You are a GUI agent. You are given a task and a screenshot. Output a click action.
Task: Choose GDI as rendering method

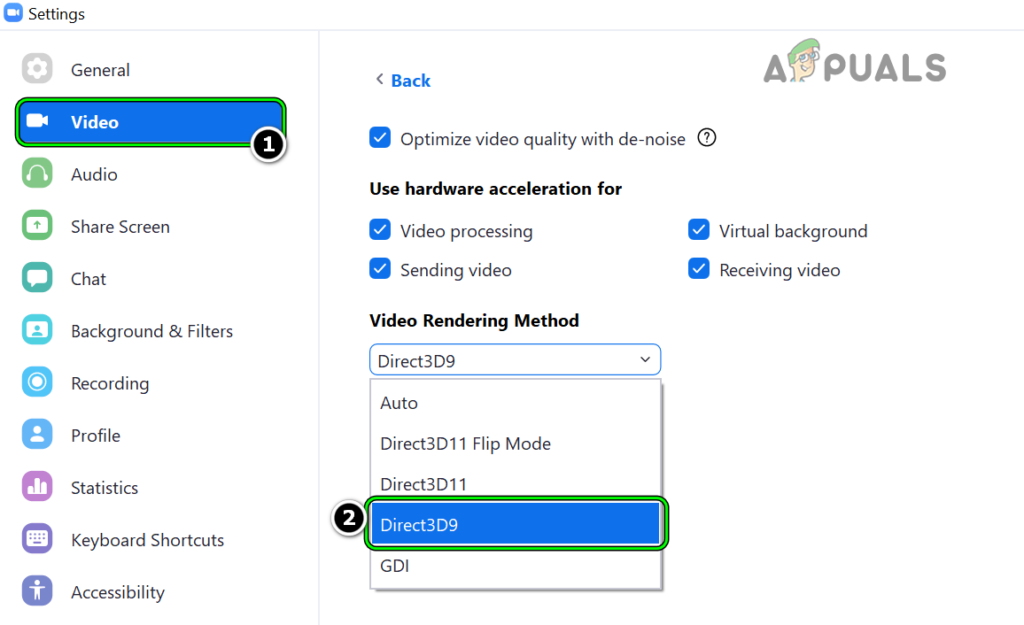point(394,565)
